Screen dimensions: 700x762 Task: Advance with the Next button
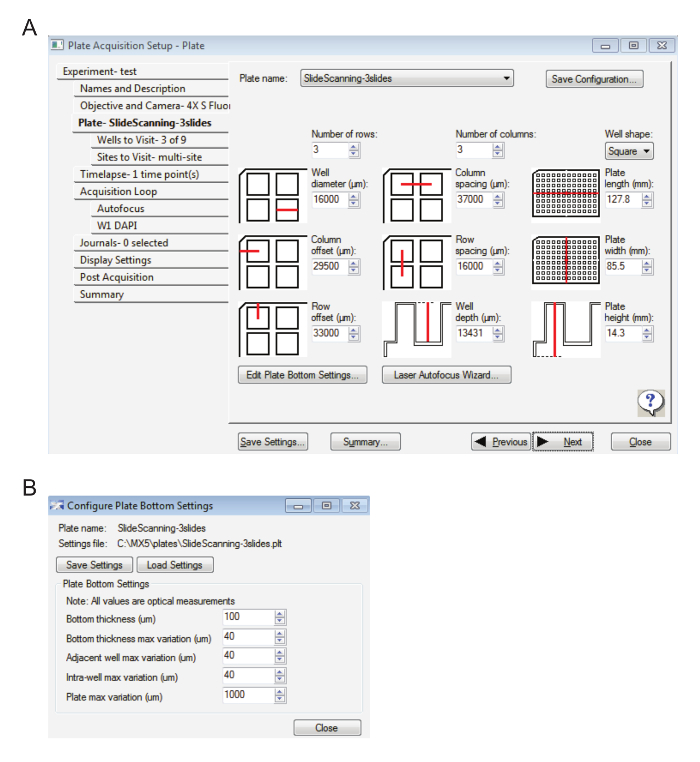563,442
